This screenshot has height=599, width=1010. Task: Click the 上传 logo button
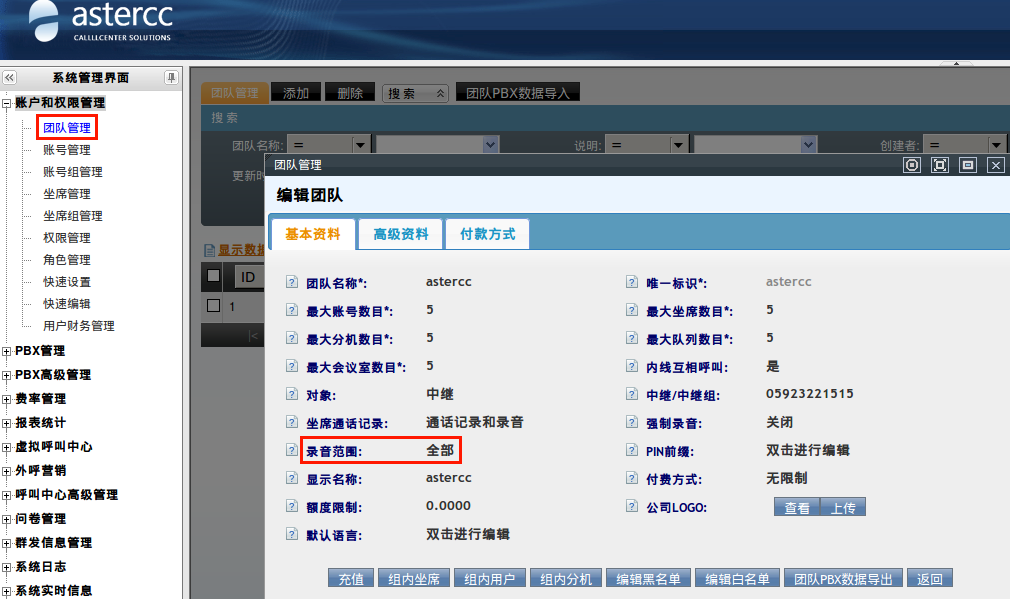(842, 507)
